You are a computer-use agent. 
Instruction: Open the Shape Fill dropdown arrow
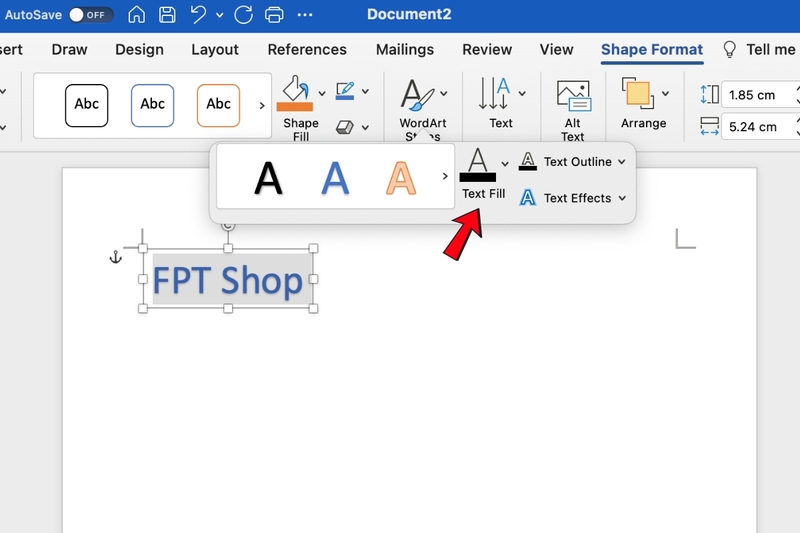[322, 93]
